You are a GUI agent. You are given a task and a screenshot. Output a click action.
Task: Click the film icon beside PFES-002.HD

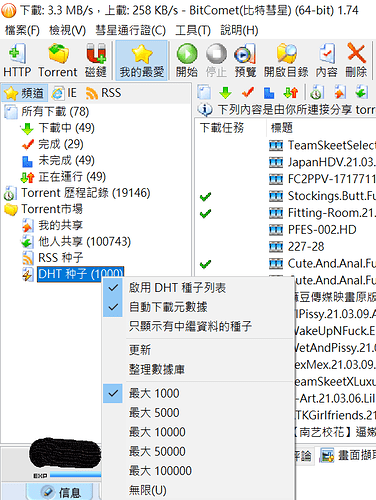pos(276,230)
